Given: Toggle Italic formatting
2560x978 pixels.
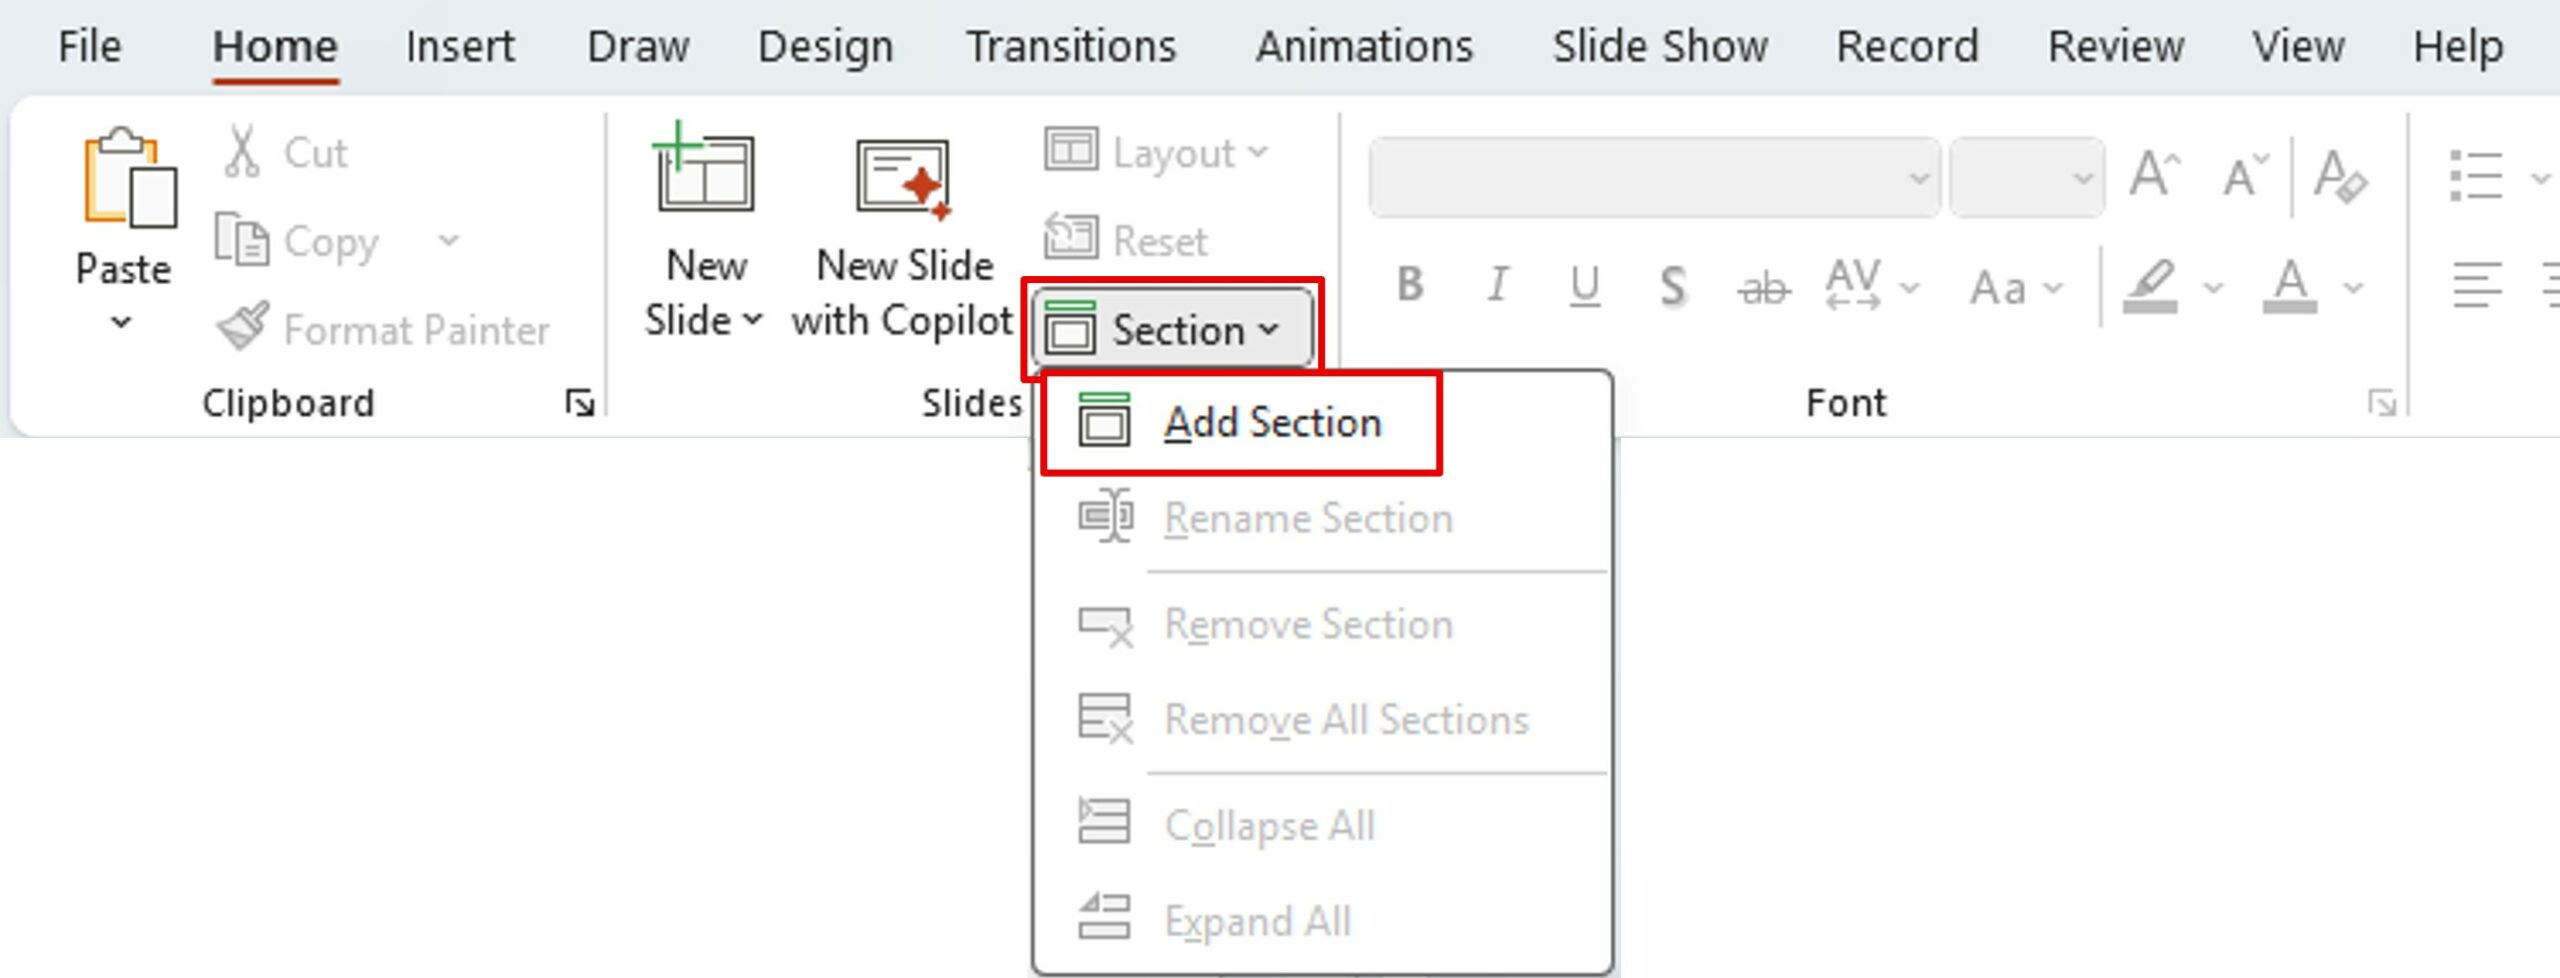Looking at the screenshot, I should [1497, 286].
